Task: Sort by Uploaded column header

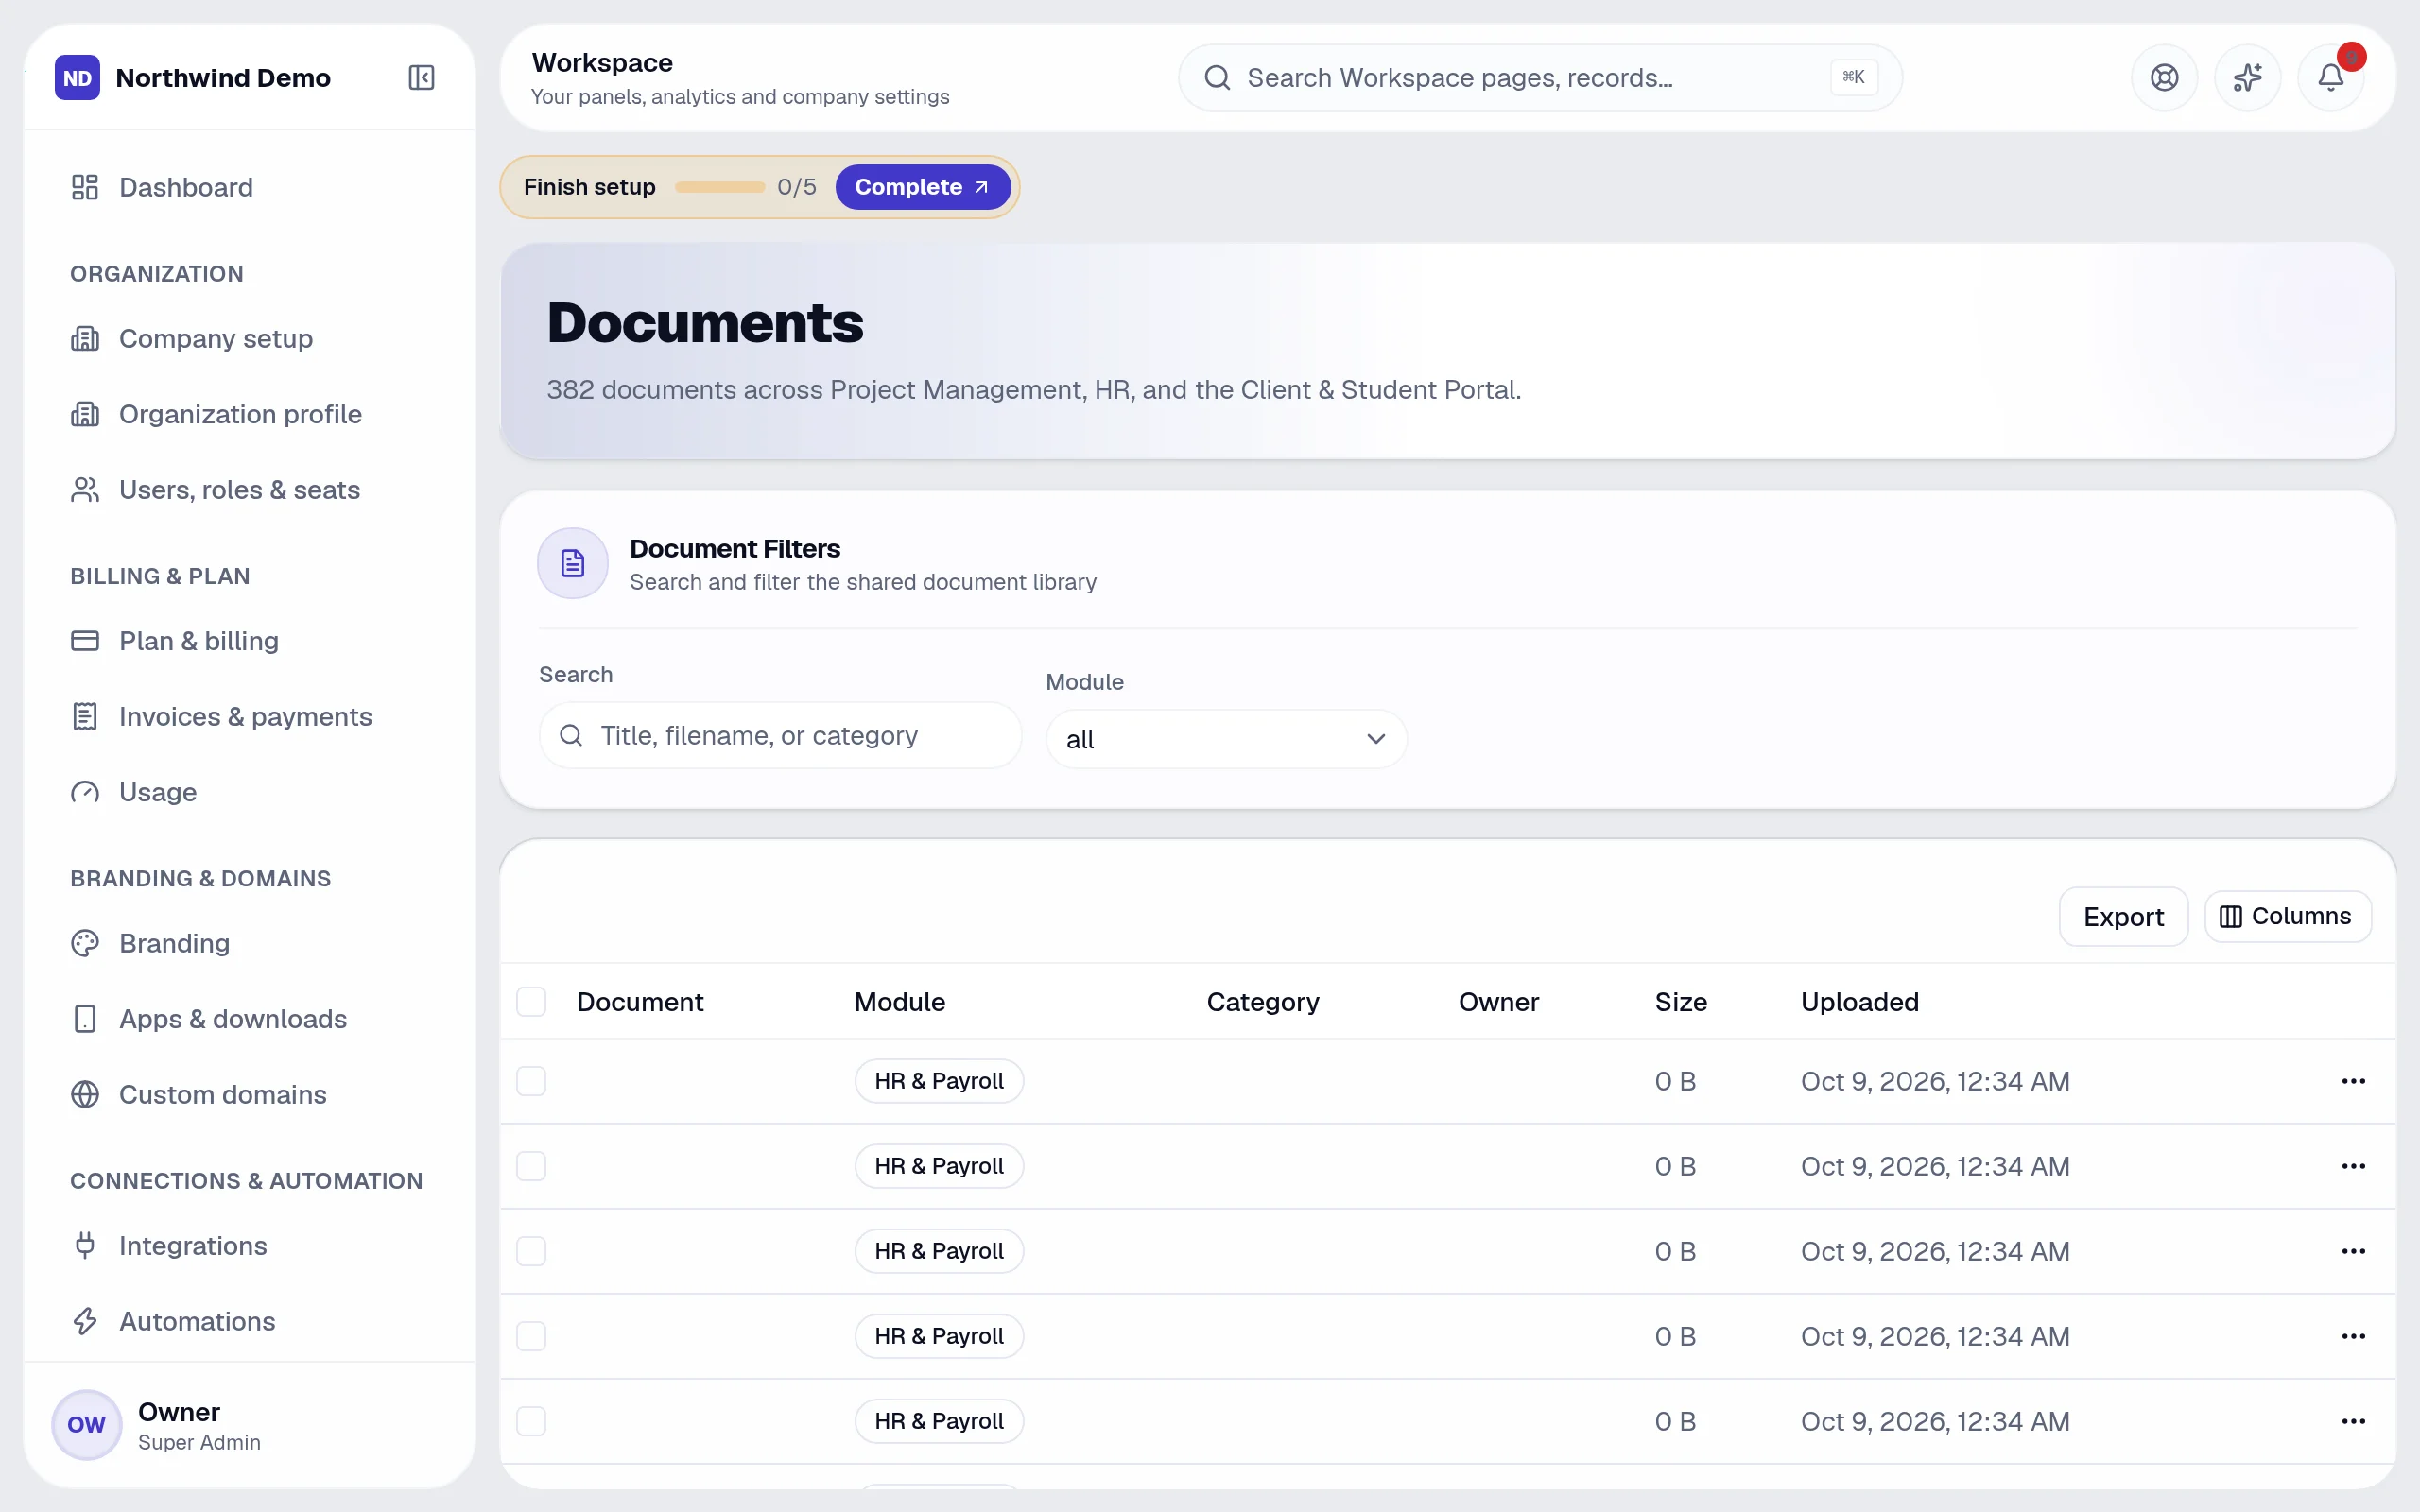Action: point(1859,1002)
